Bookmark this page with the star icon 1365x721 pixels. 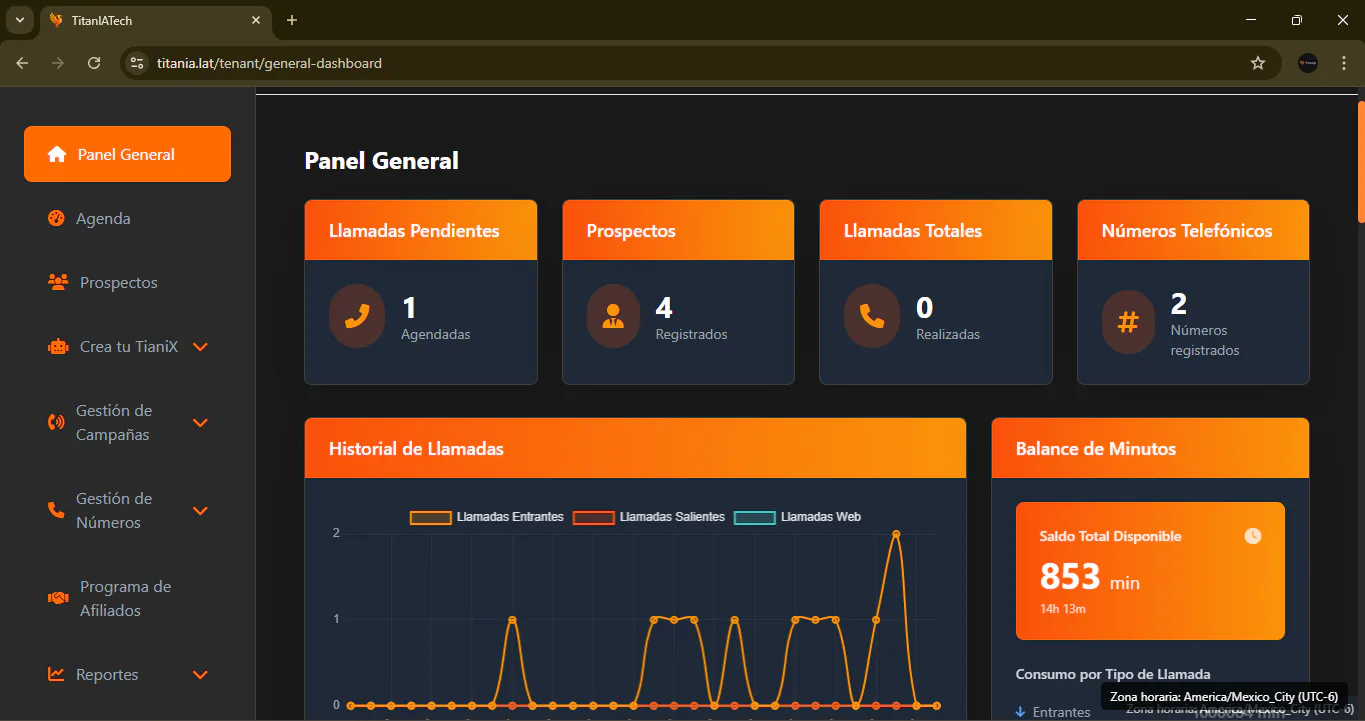(x=1258, y=63)
